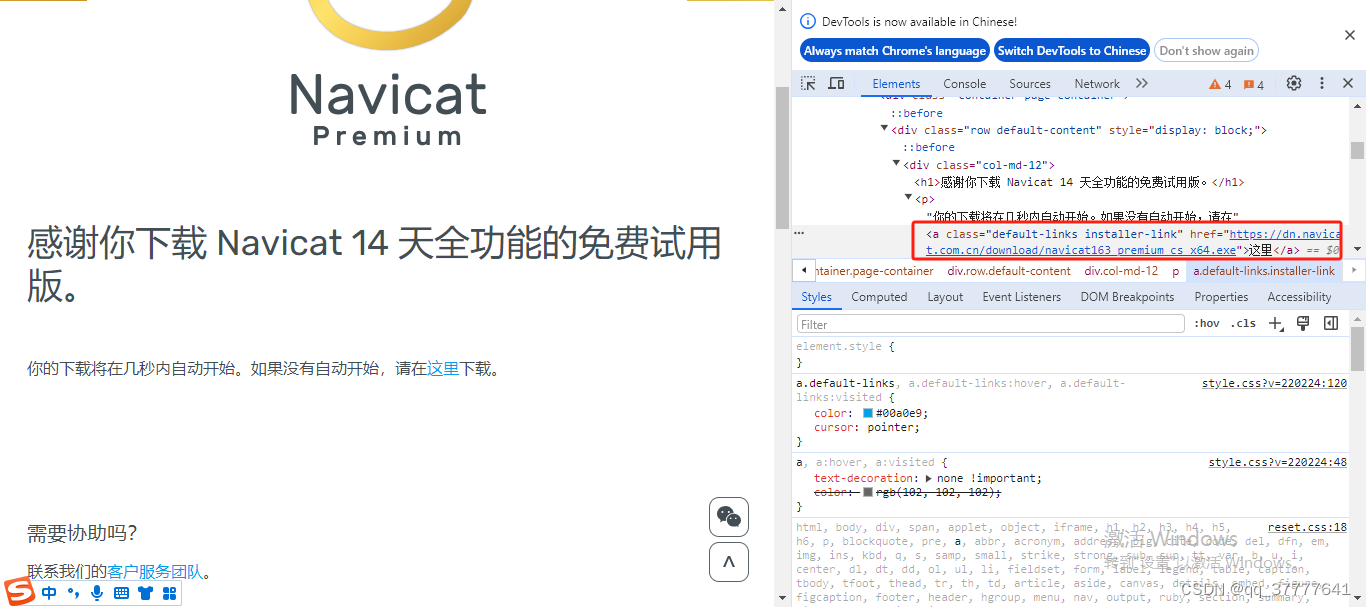Click the breadcrumb left arrow in Elements panel
This screenshot has width=1366, height=607.
click(x=804, y=270)
